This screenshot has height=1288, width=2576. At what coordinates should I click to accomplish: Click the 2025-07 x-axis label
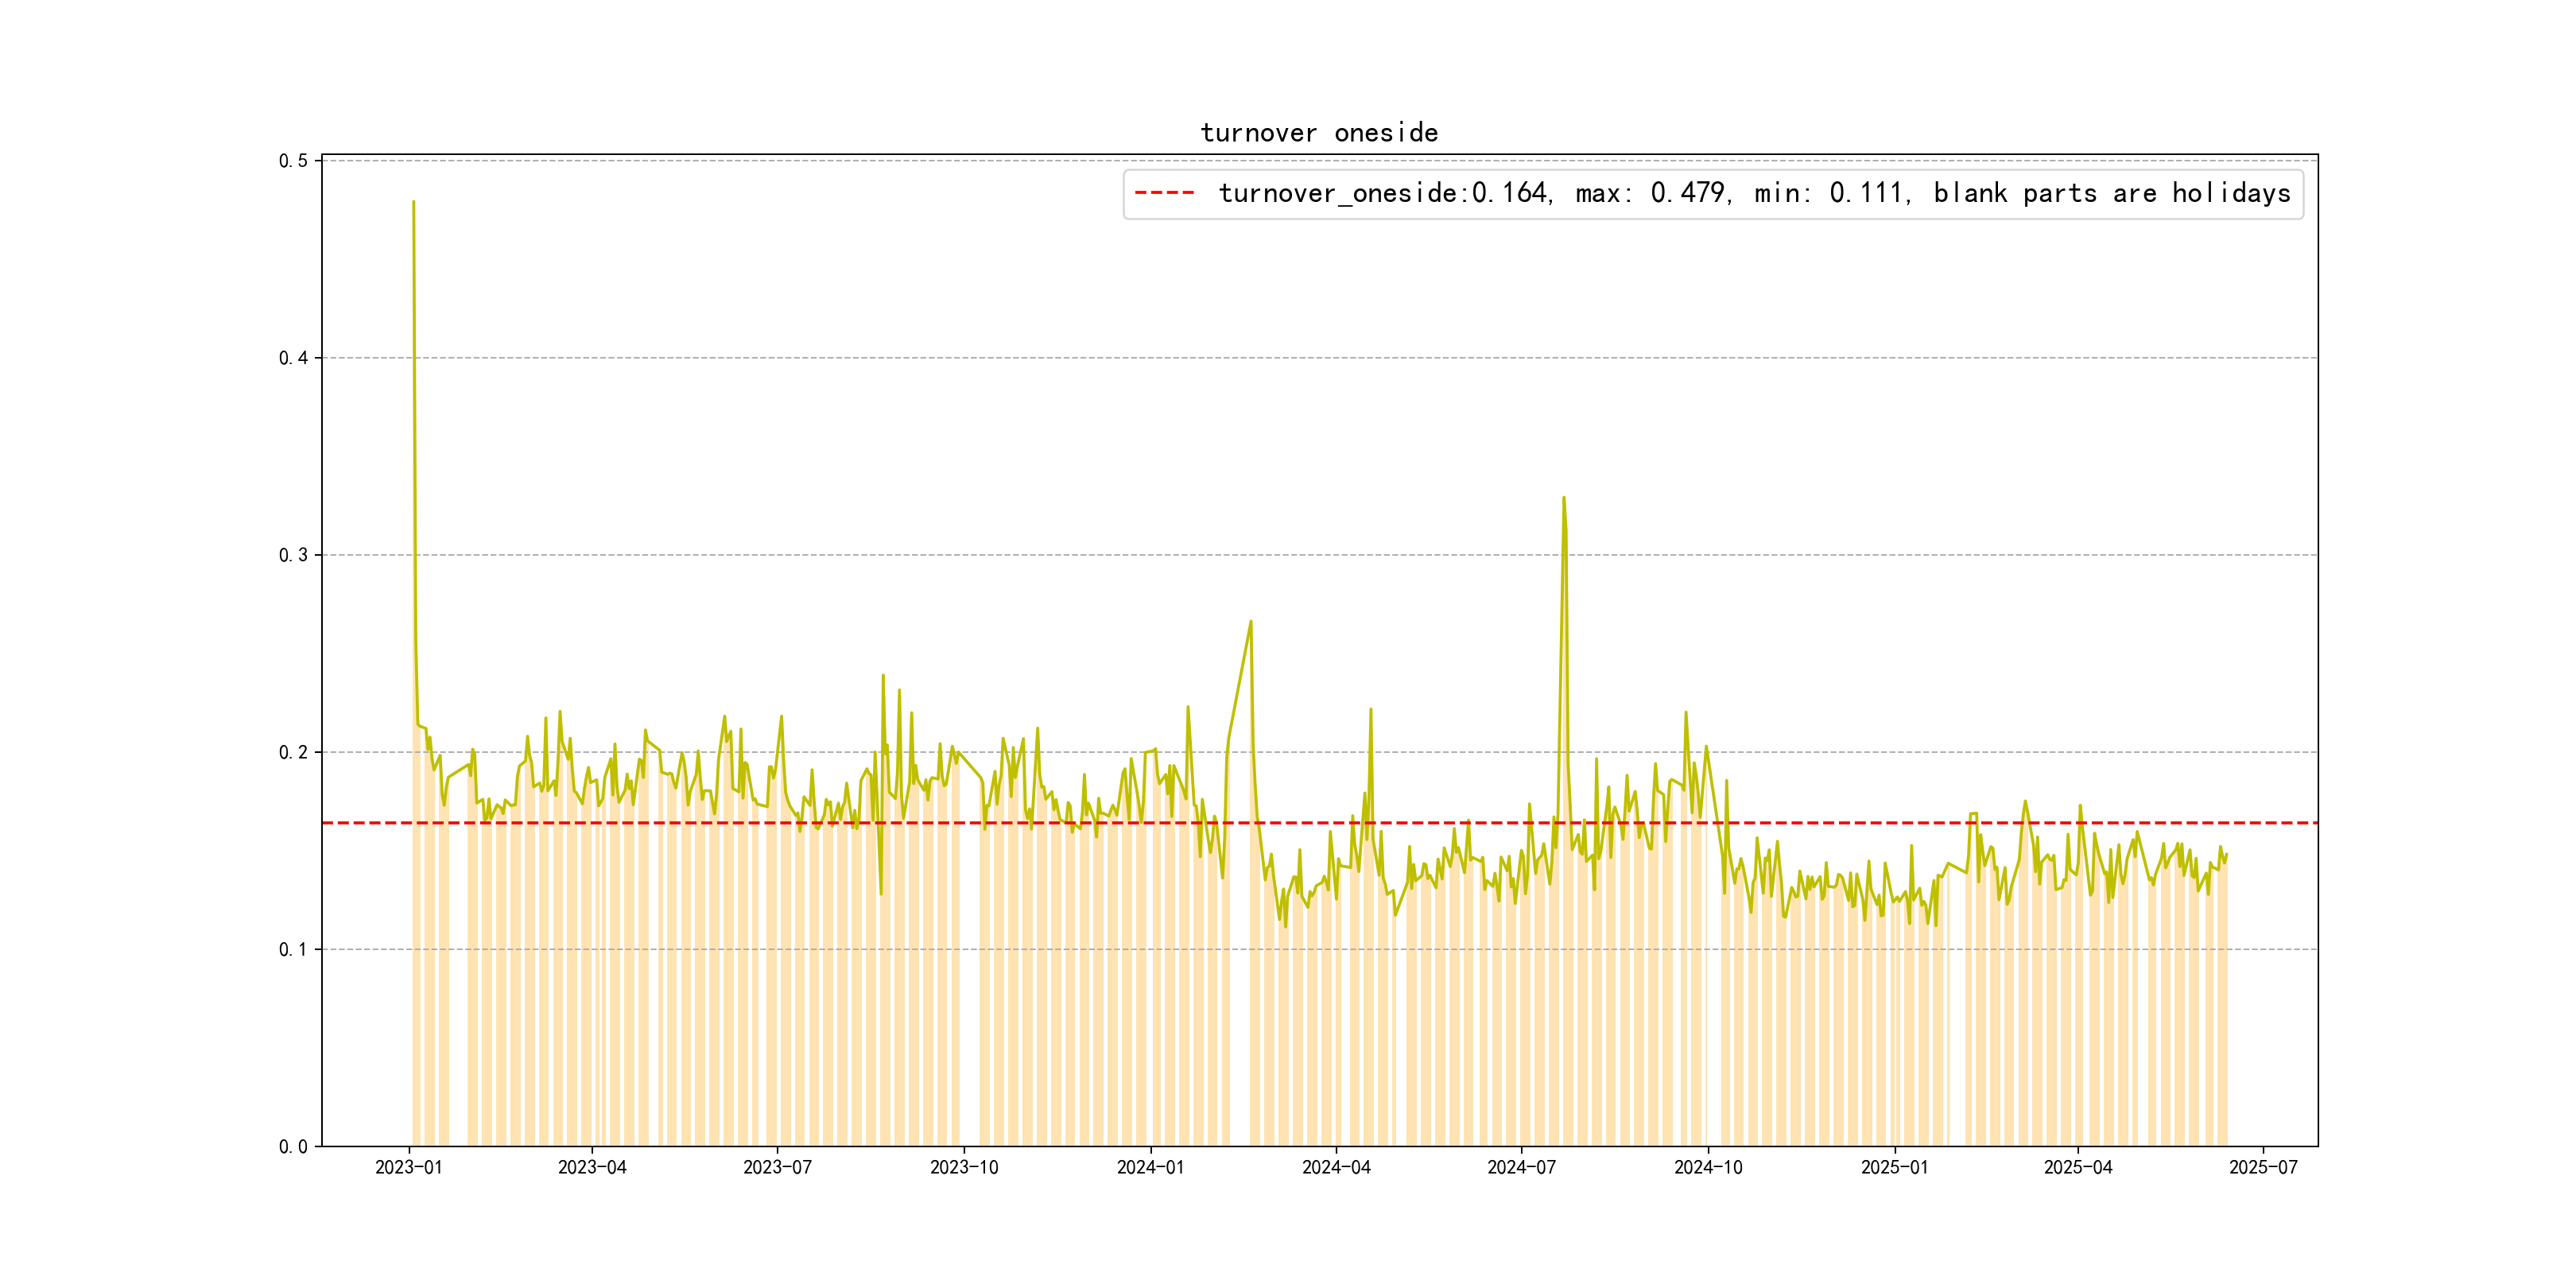[2263, 1167]
